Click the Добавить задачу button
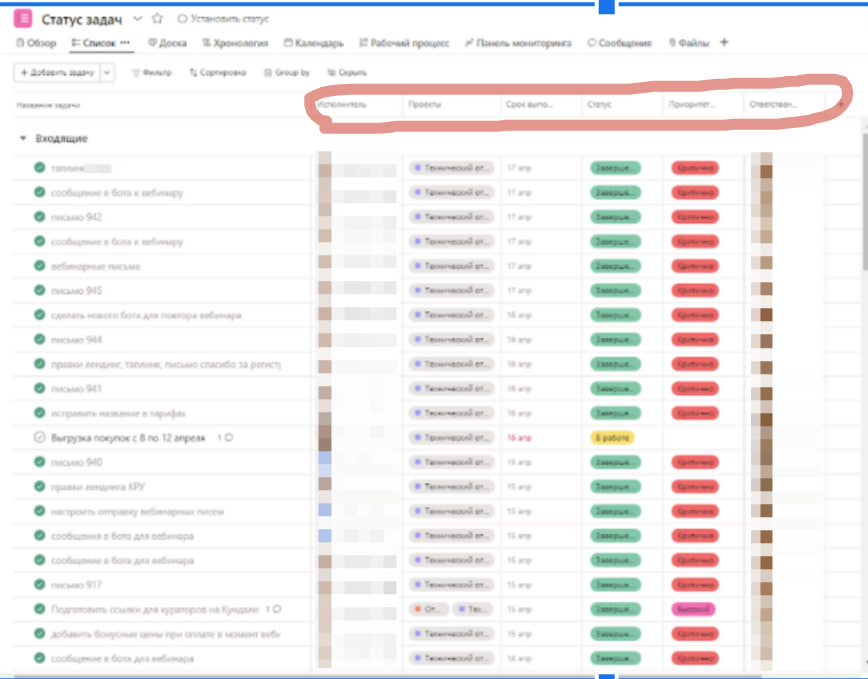 coord(56,73)
